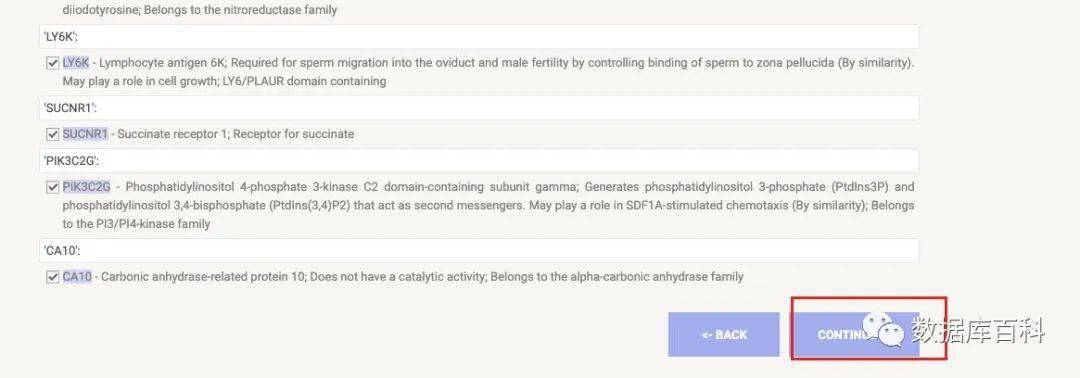Toggle the SUCNR1 checkbox
Image resolution: width=1080 pixels, height=378 pixels.
pos(52,134)
